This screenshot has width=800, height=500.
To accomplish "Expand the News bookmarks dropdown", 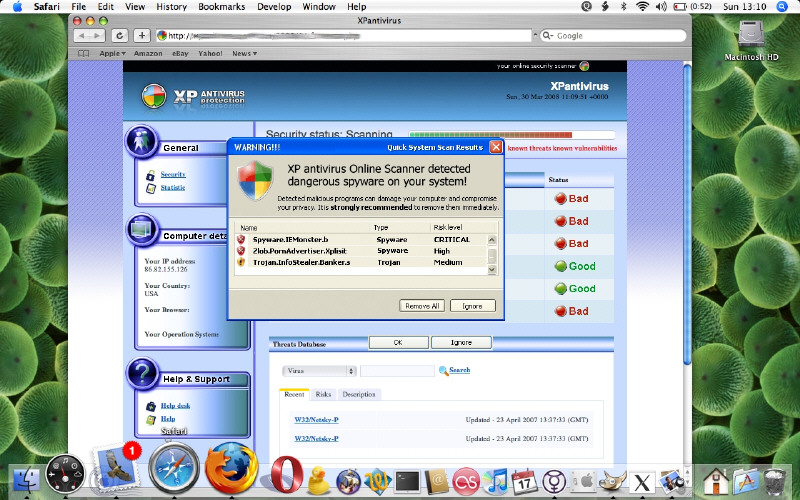I will tap(244, 54).
